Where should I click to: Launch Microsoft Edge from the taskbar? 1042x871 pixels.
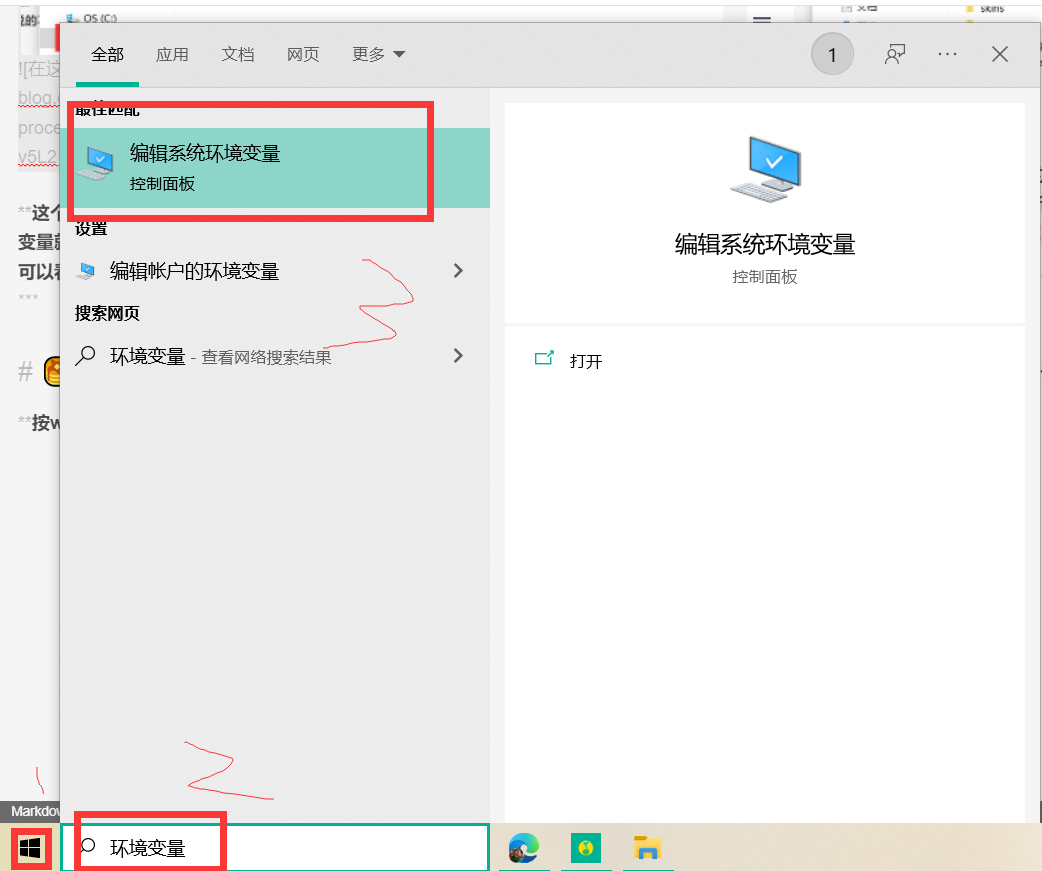[x=523, y=847]
